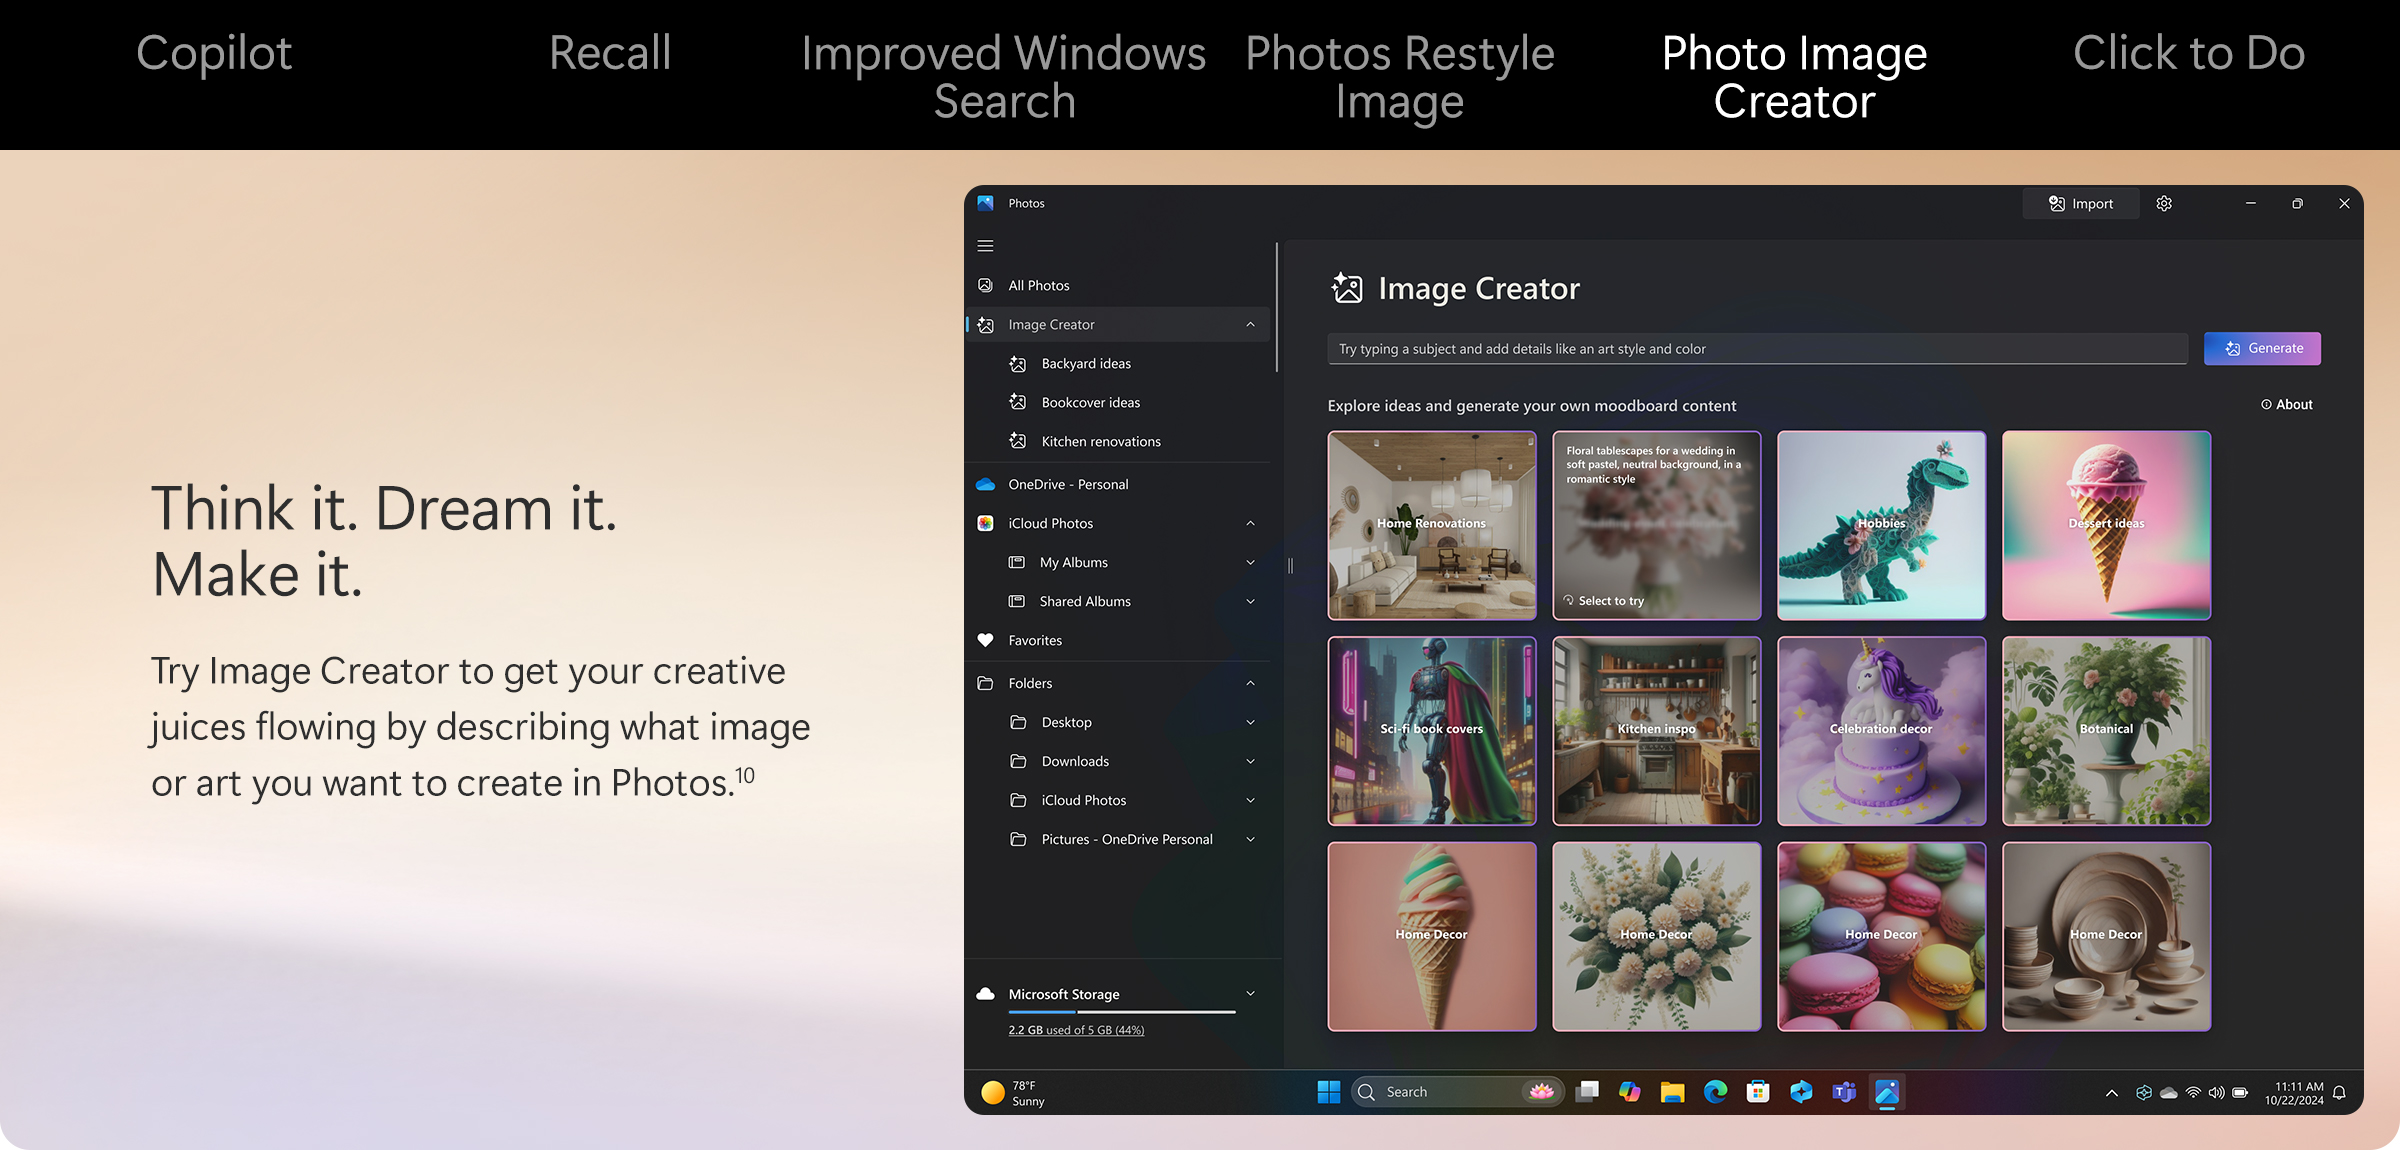Open Microsoft Store from taskbar

(x=1758, y=1092)
